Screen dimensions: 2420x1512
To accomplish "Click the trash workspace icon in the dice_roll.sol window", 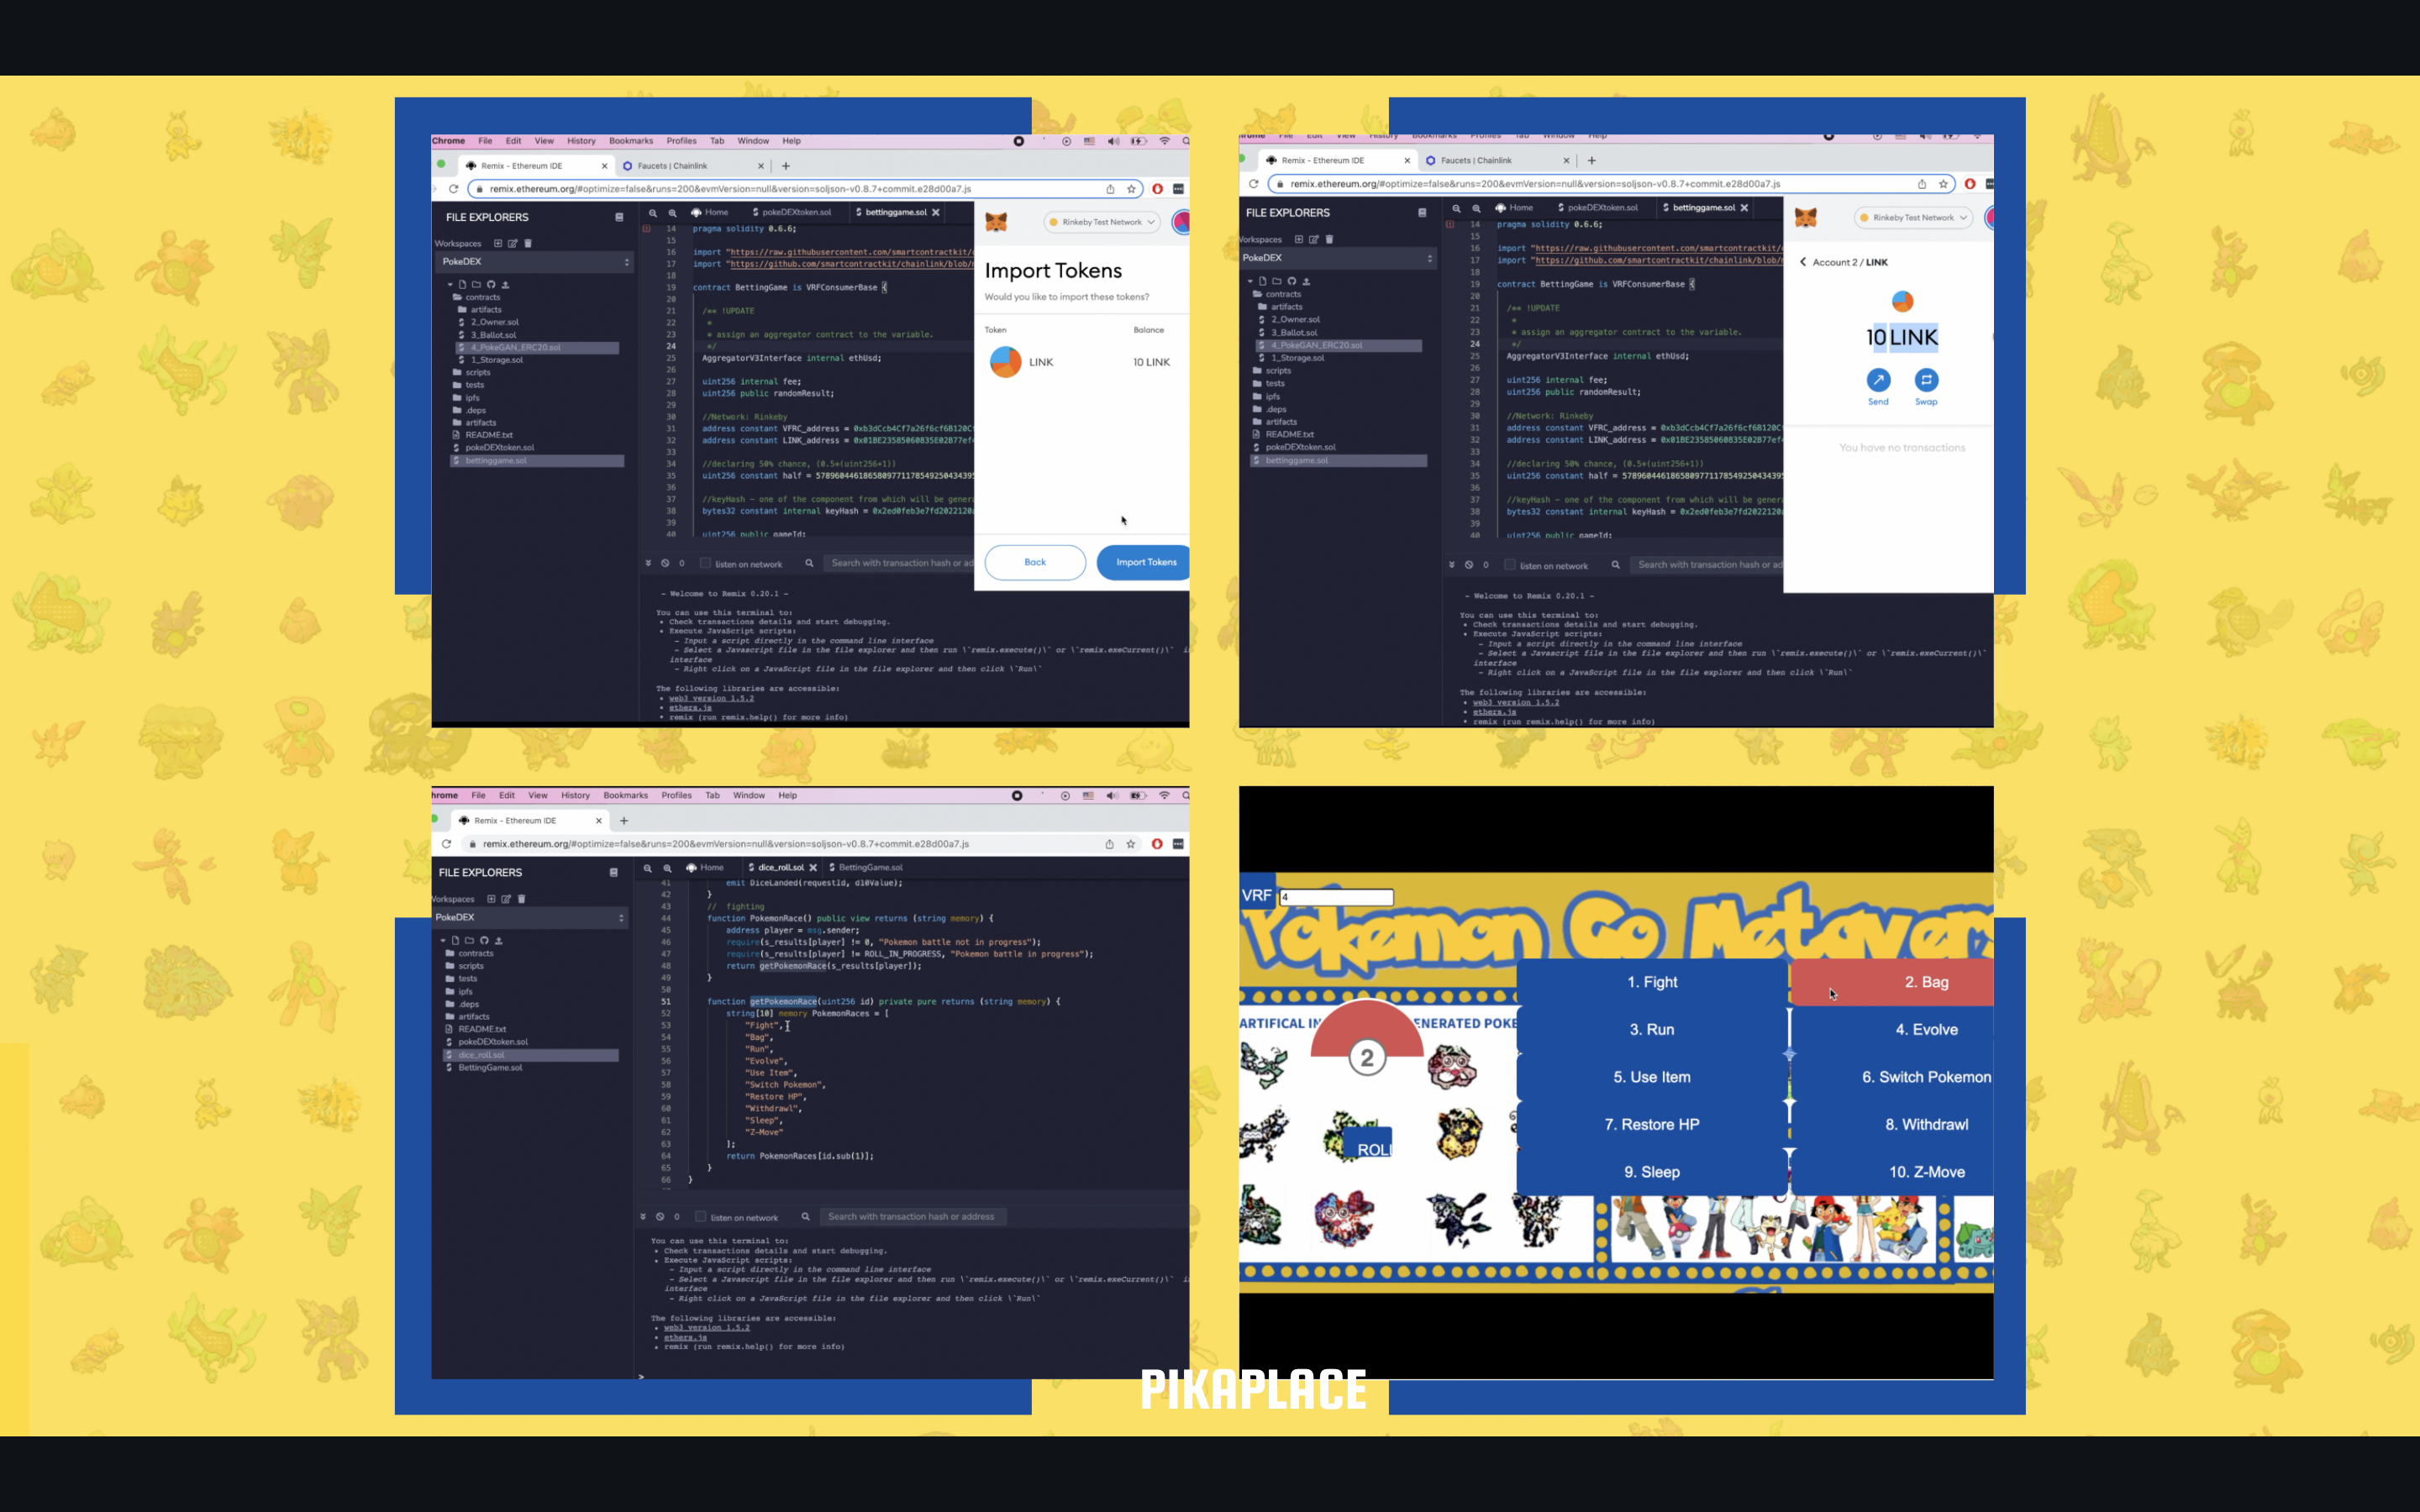I will 522,899.
